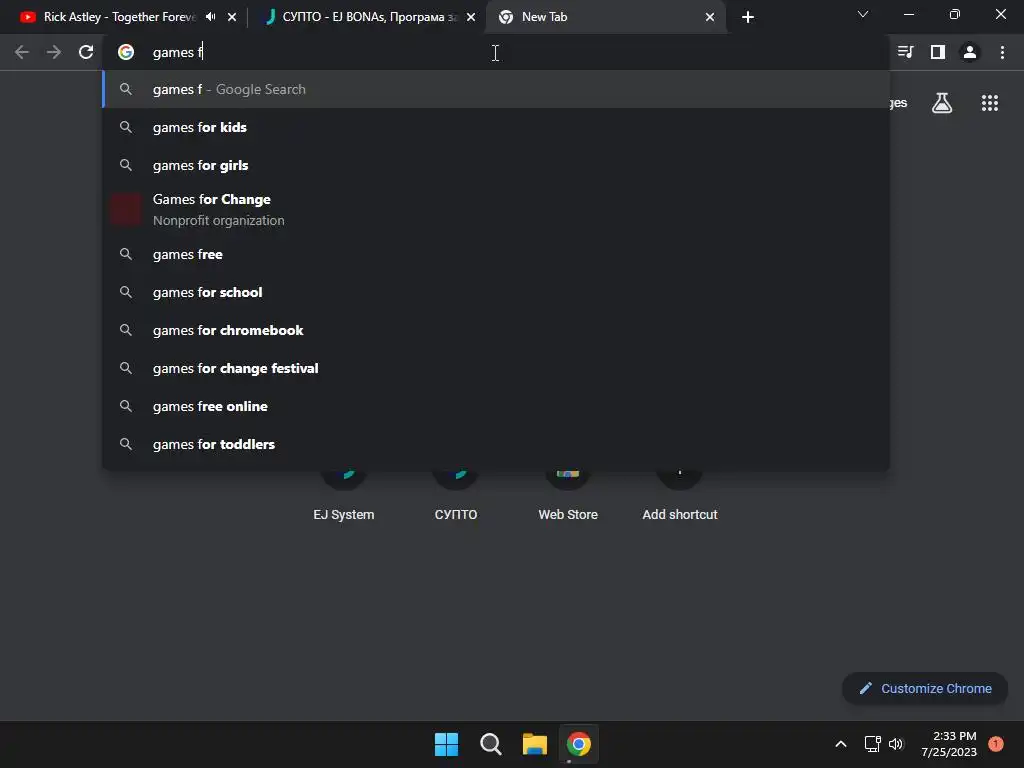Open the EJ System shortcut
This screenshot has width=1024, height=768.
[x=344, y=496]
